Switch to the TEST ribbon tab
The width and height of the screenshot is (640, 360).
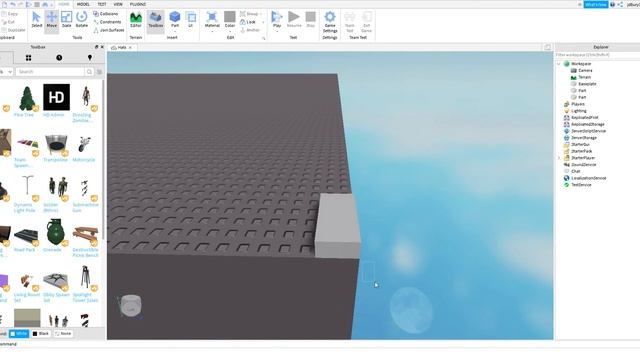102,4
